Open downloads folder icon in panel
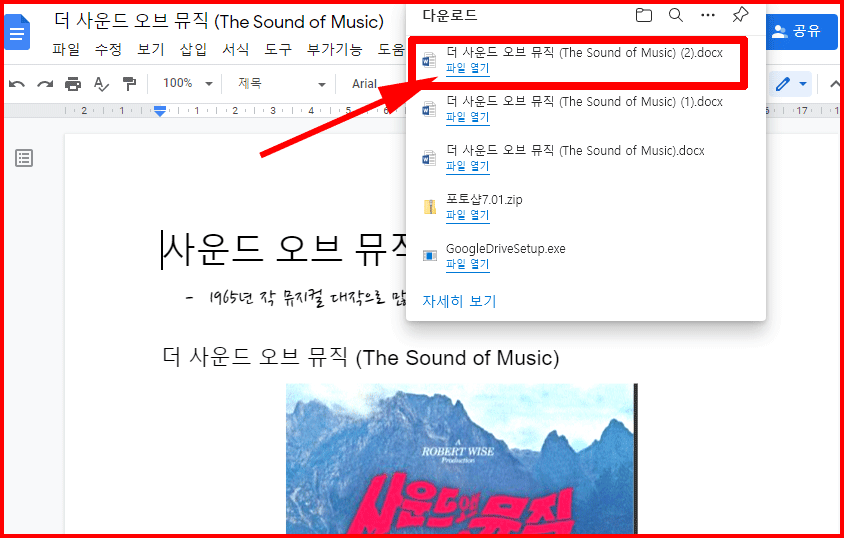 pos(643,15)
